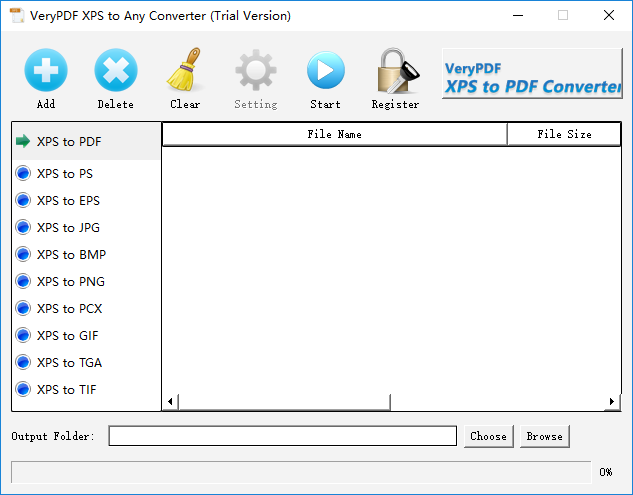Image resolution: width=633 pixels, height=495 pixels.
Task: Close the VeryPDF converter window
Action: click(x=609, y=15)
